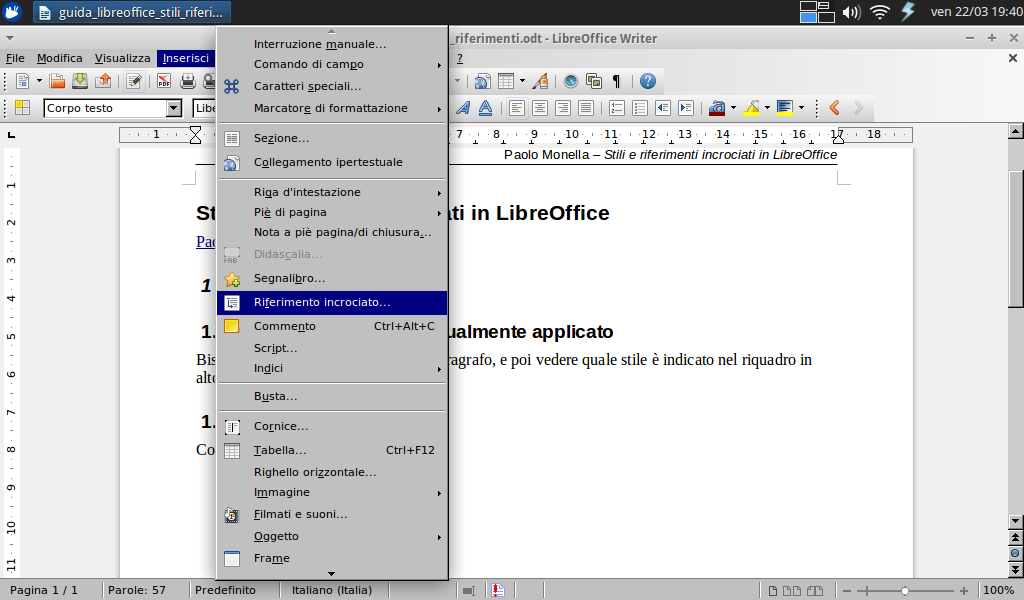
Task: Open the Corpo testo paragraph style dropdown
Action: tap(174, 108)
